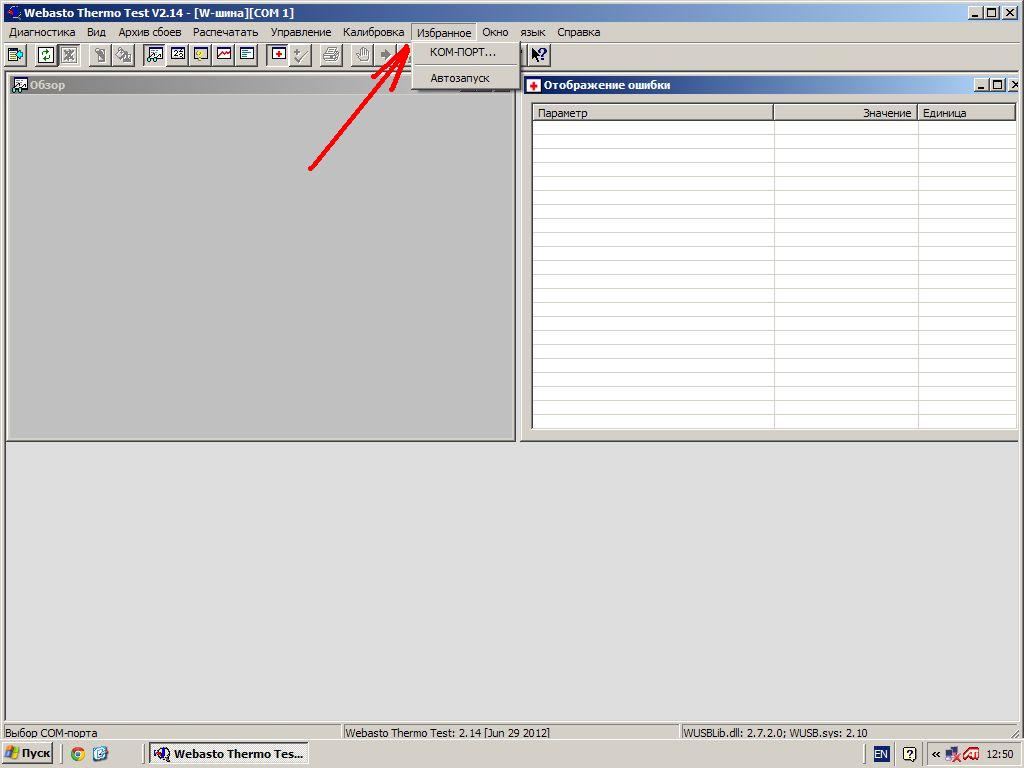Click the Обзор window title icon
The height and width of the screenshot is (768, 1024).
coord(20,85)
